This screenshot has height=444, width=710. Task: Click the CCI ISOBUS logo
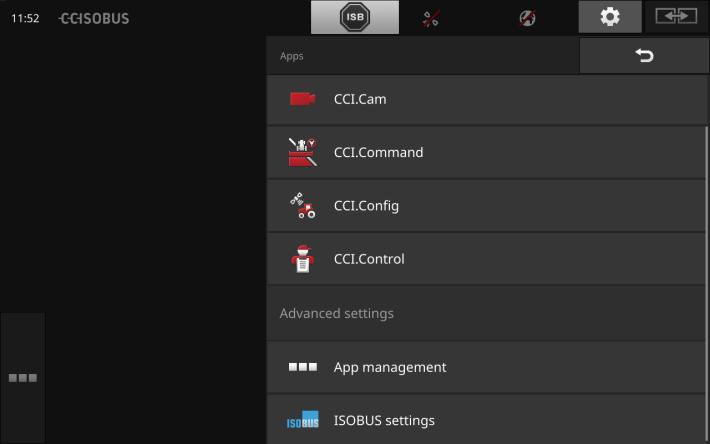[94, 19]
